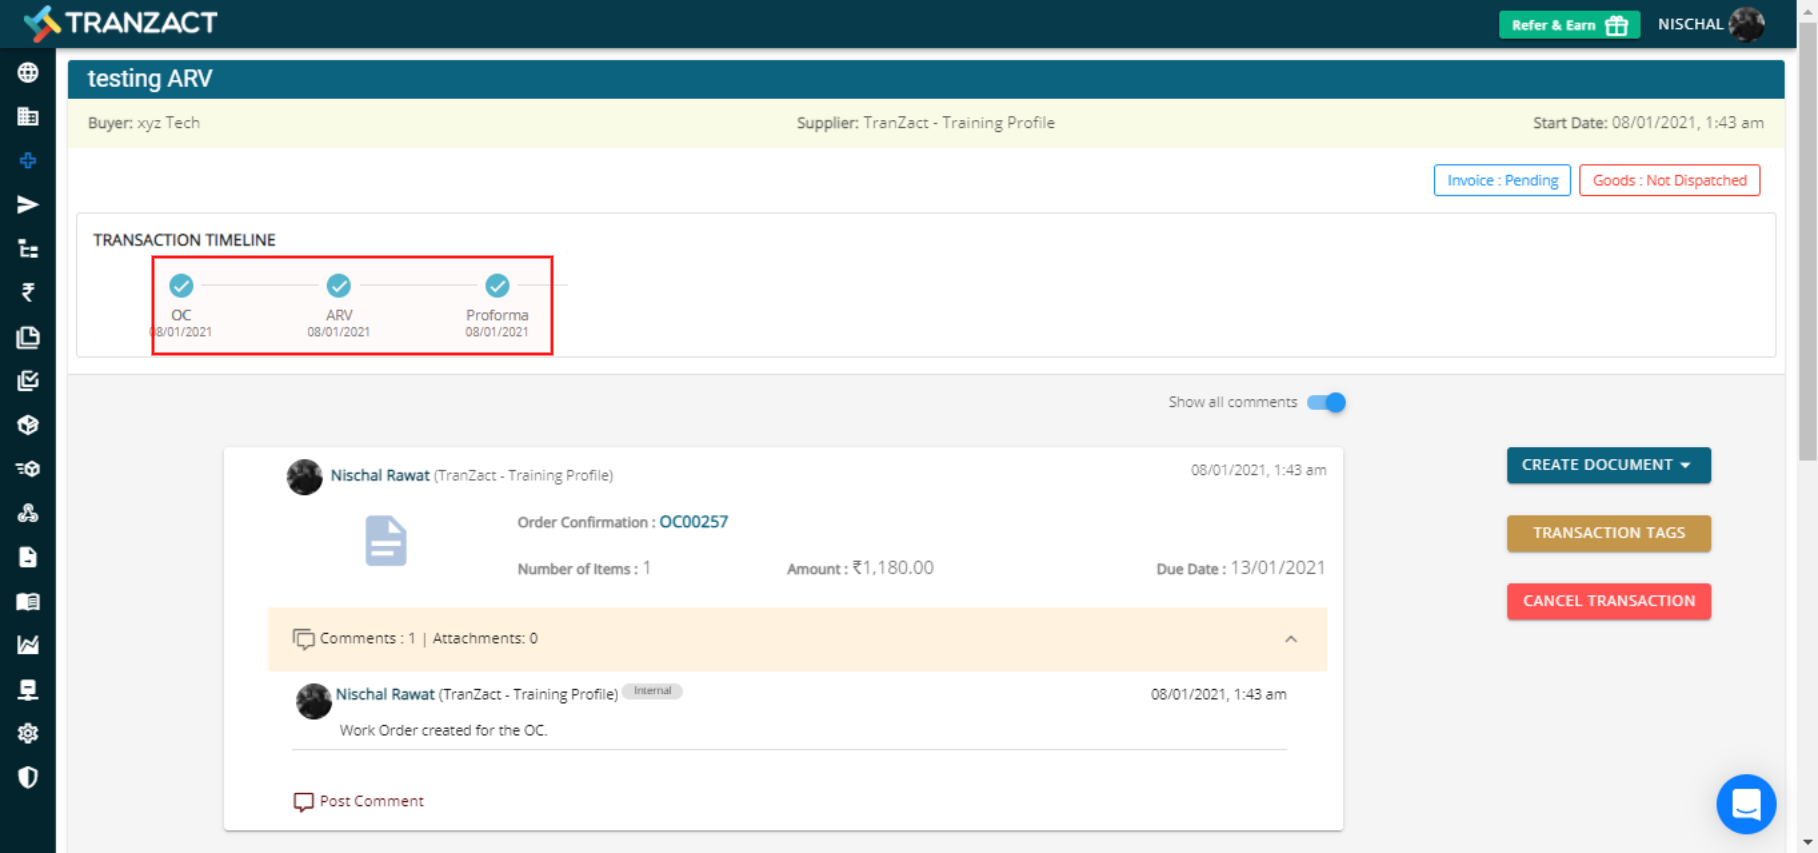The width and height of the screenshot is (1818, 853).
Task: Click the "Buyer: xyz Tech" text
Action: (144, 123)
